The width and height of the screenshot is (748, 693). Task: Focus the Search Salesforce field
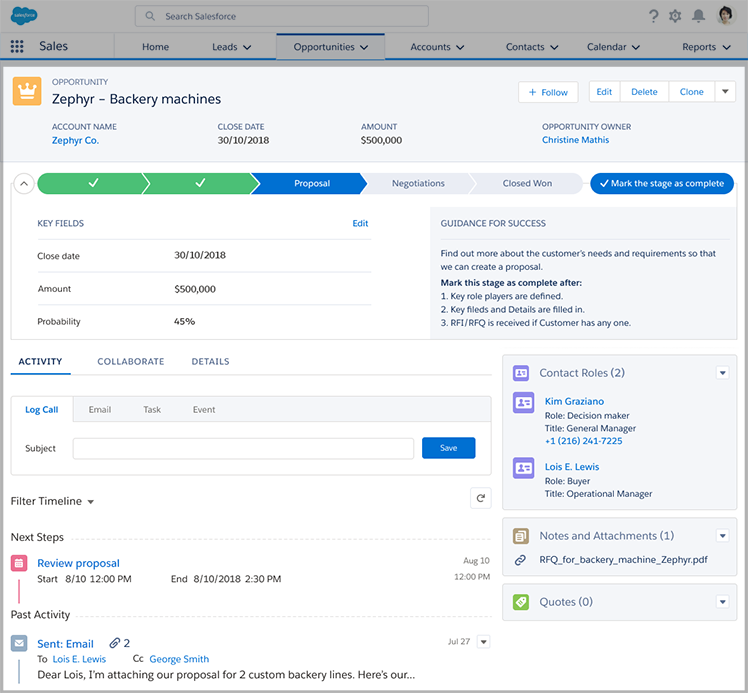281,16
